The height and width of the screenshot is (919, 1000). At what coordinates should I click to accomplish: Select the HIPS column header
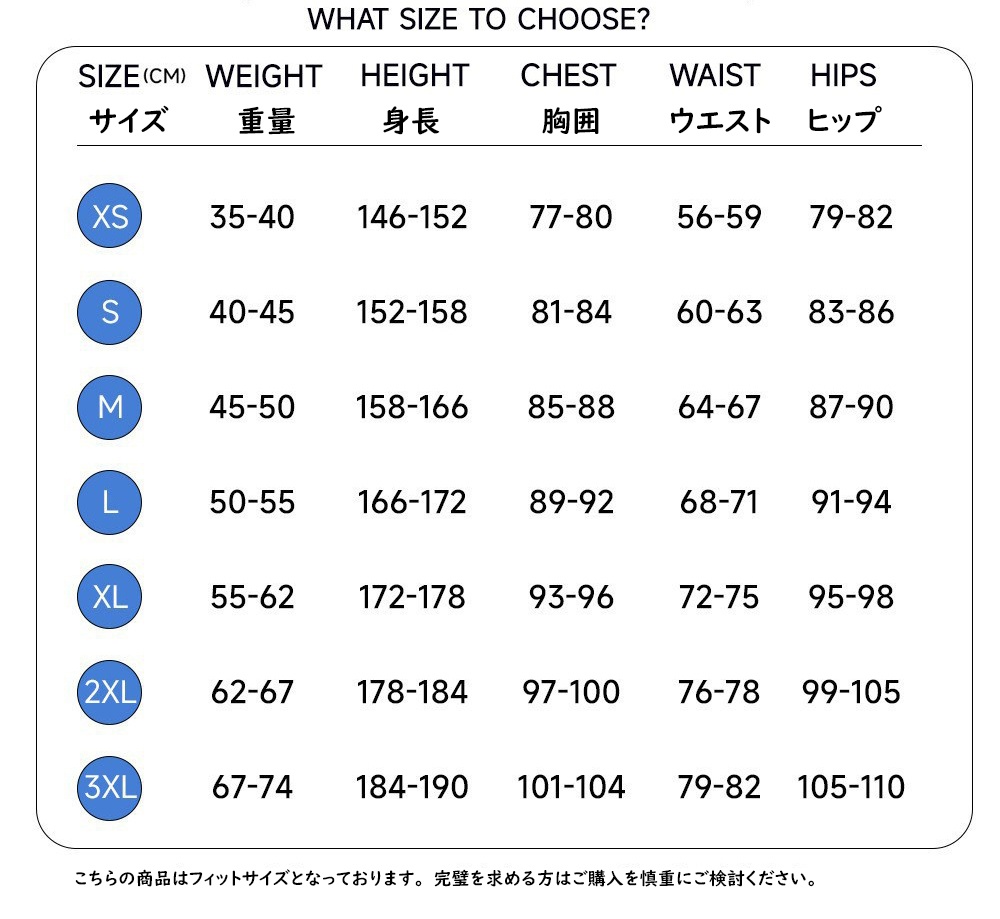tap(843, 76)
